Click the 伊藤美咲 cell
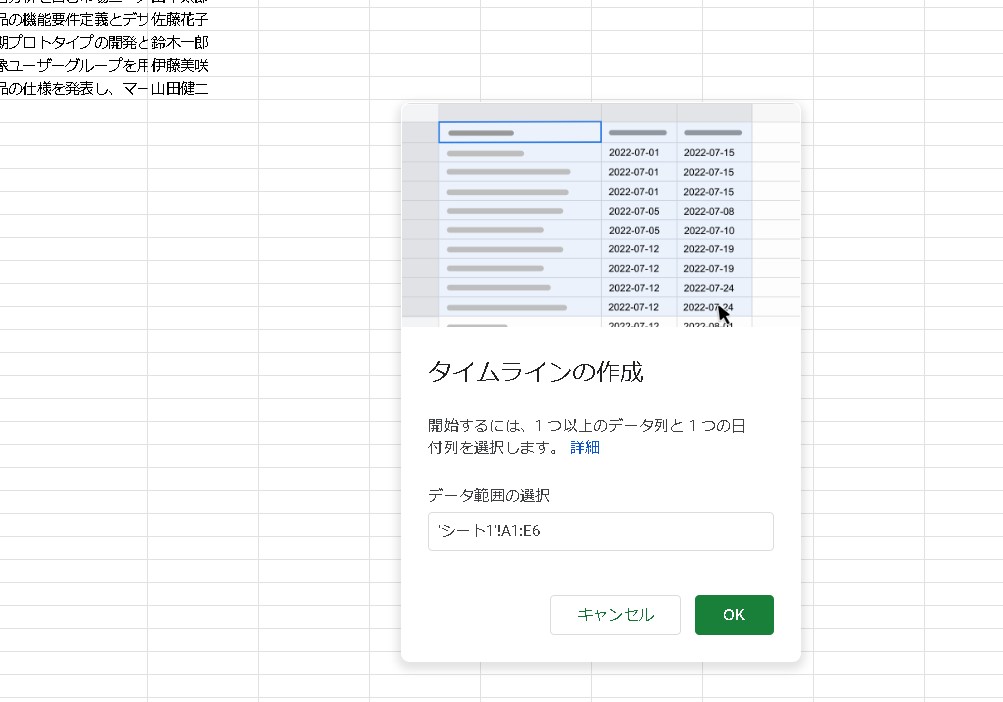 coord(180,65)
